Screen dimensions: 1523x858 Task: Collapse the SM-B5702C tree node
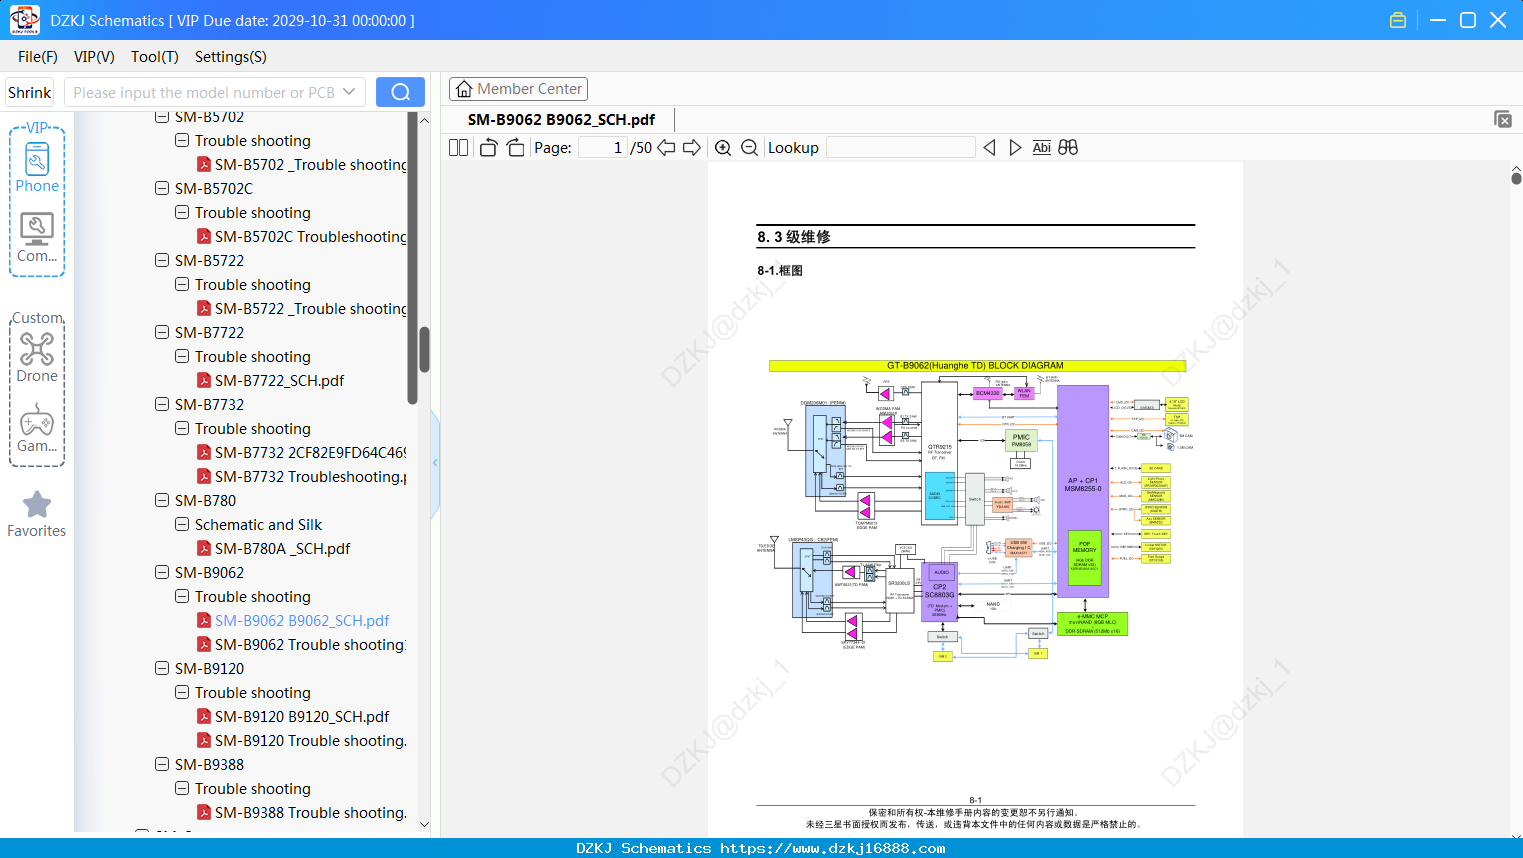click(162, 188)
